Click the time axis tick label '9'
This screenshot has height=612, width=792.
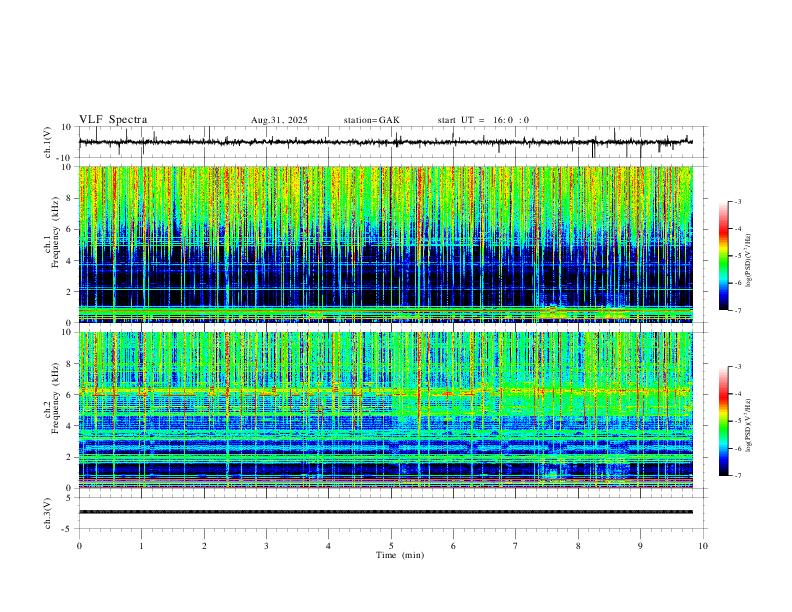(640, 546)
